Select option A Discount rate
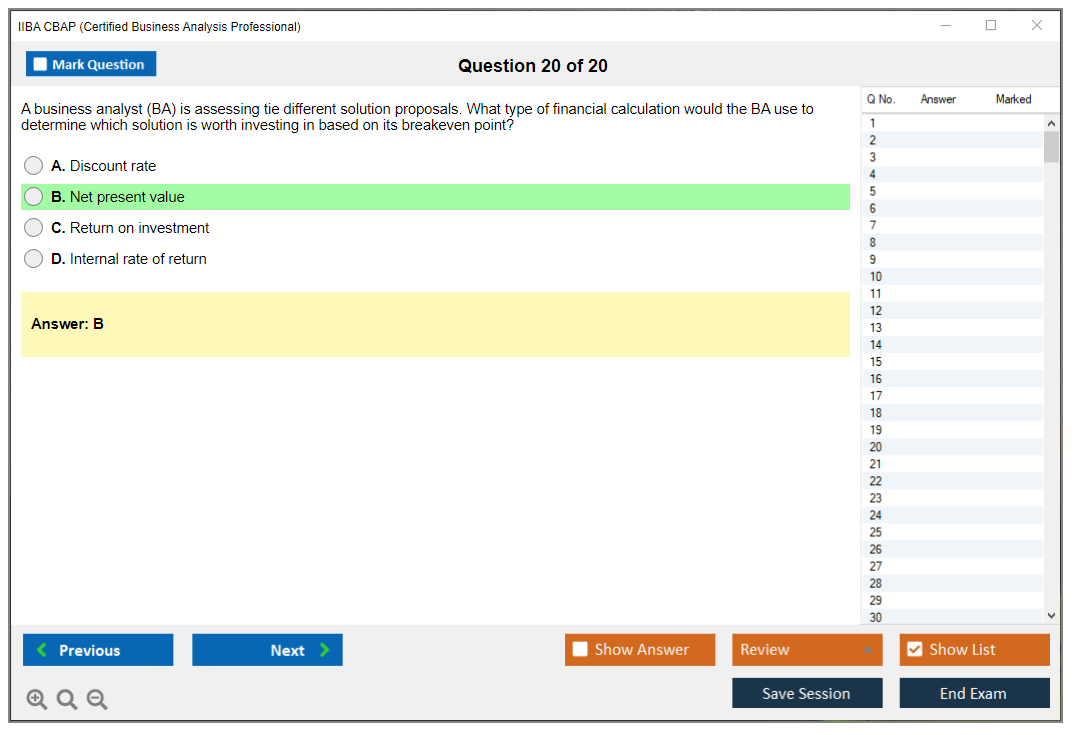 click(x=34, y=166)
